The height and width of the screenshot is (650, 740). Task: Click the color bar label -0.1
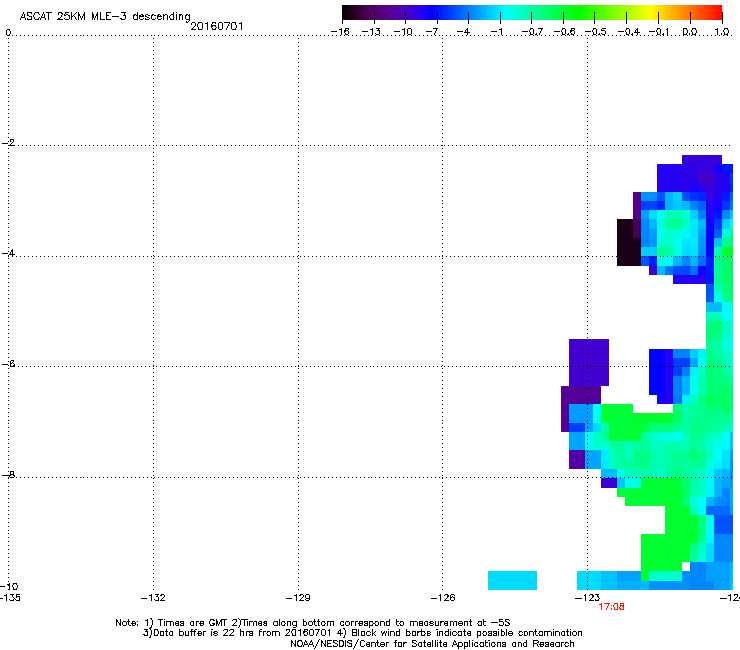[x=659, y=32]
